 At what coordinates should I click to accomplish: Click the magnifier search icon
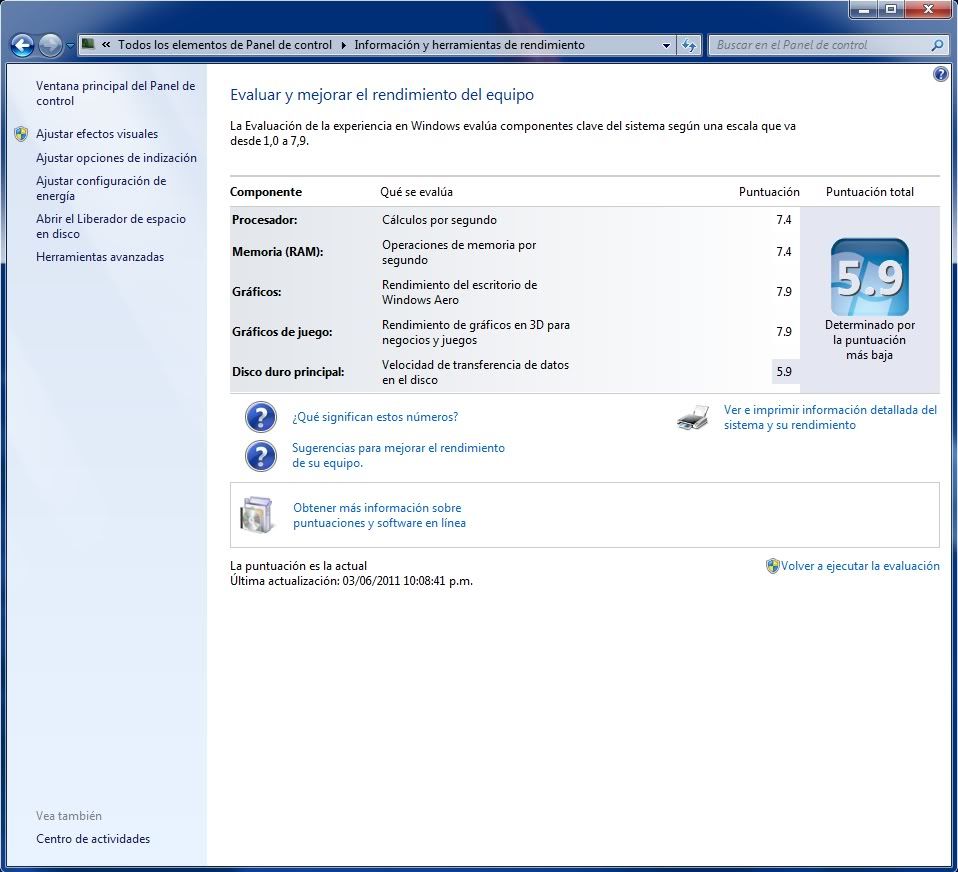937,45
